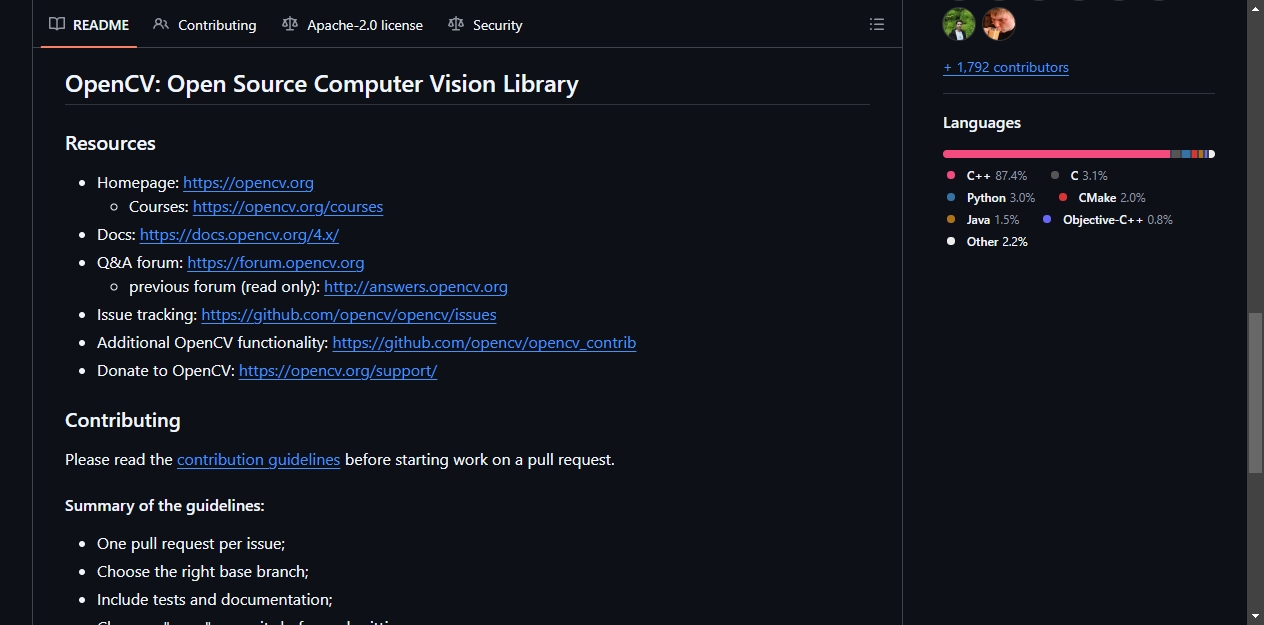Click the 'One pull request per issue;' item
This screenshot has height=625, width=1264.
[191, 544]
